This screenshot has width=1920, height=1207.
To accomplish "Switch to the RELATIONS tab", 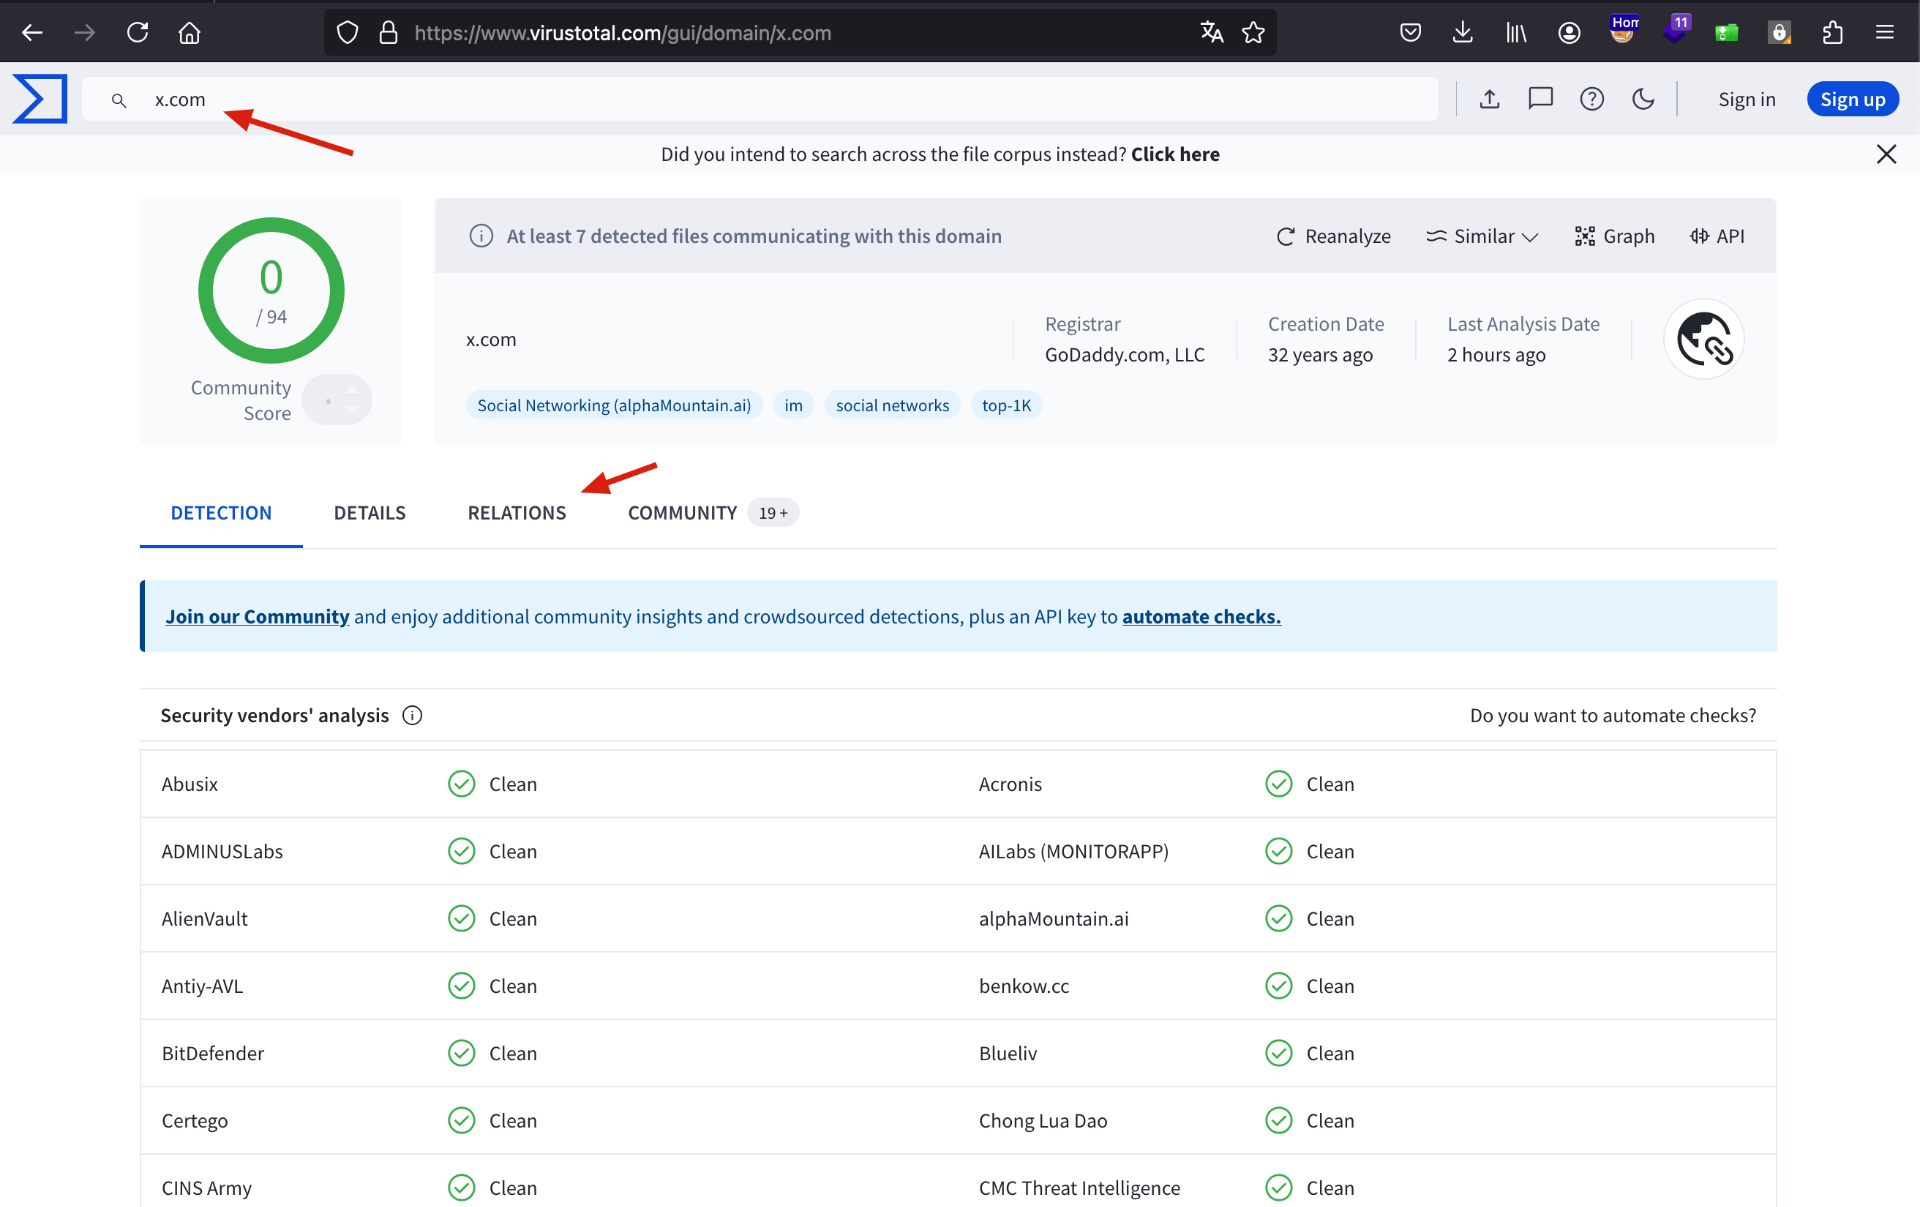I will [x=516, y=513].
